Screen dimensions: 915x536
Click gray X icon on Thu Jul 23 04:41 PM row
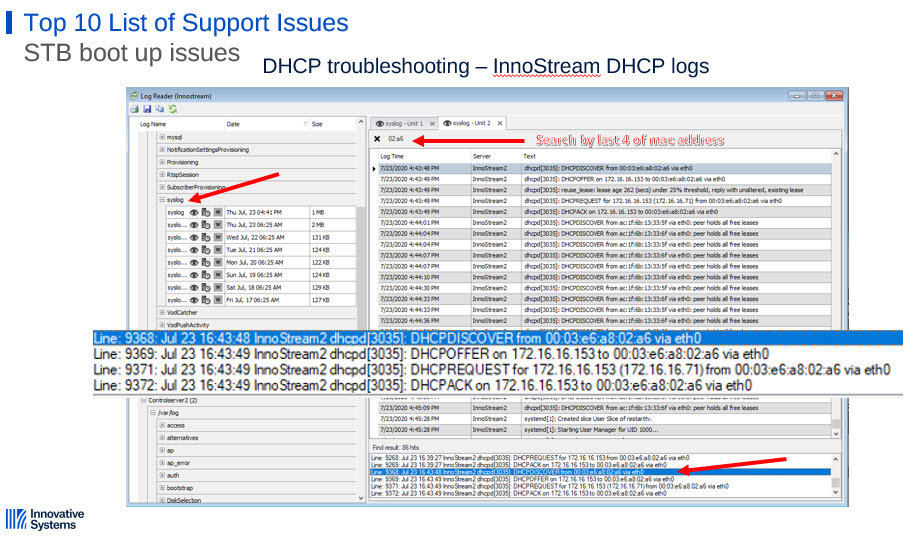click(218, 212)
